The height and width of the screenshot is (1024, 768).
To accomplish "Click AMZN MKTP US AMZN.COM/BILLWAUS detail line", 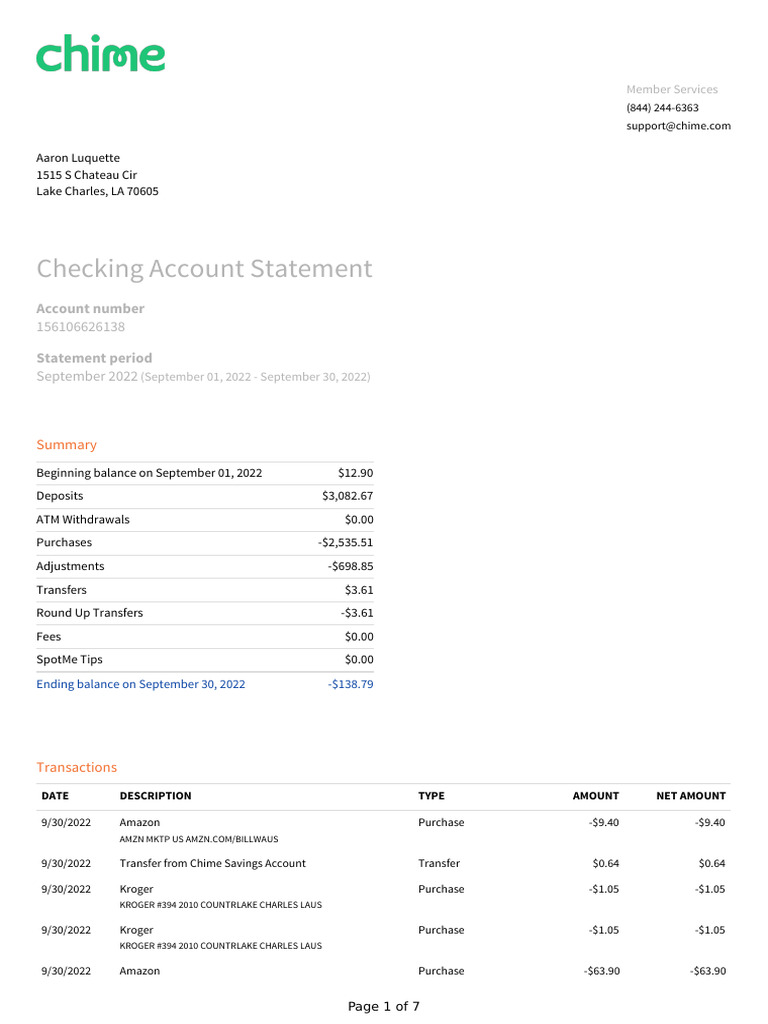I will click(199, 839).
